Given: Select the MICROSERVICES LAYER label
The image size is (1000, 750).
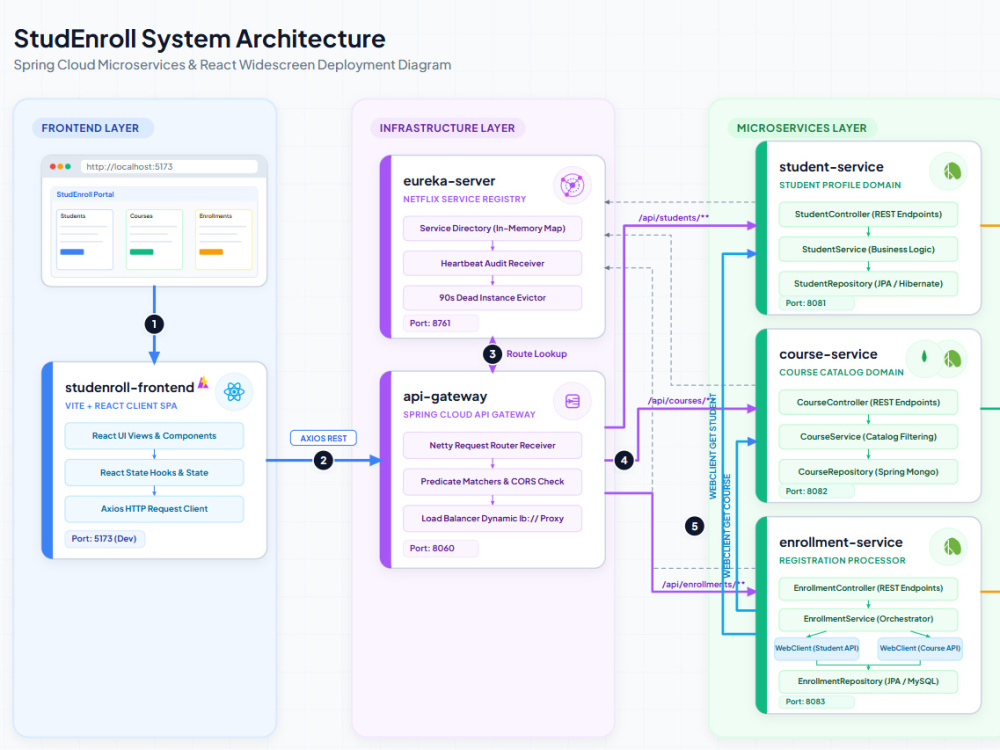Looking at the screenshot, I should [x=802, y=128].
